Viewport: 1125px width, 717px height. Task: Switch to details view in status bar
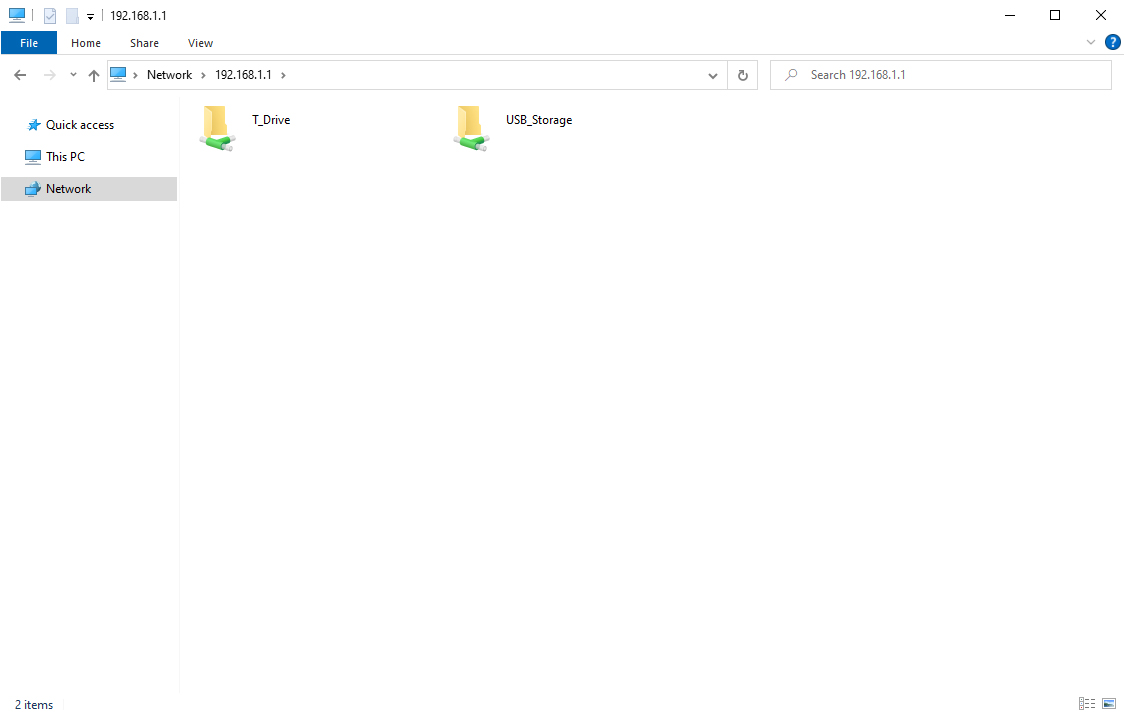tap(1087, 704)
